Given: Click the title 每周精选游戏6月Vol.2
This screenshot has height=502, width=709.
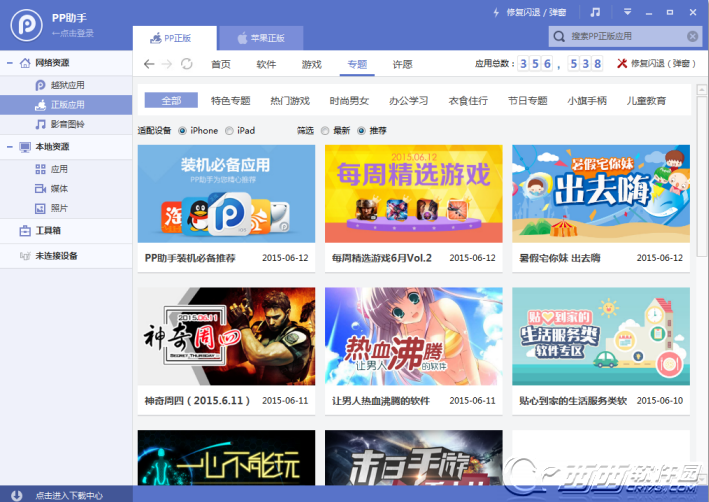Looking at the screenshot, I should pos(382,258).
